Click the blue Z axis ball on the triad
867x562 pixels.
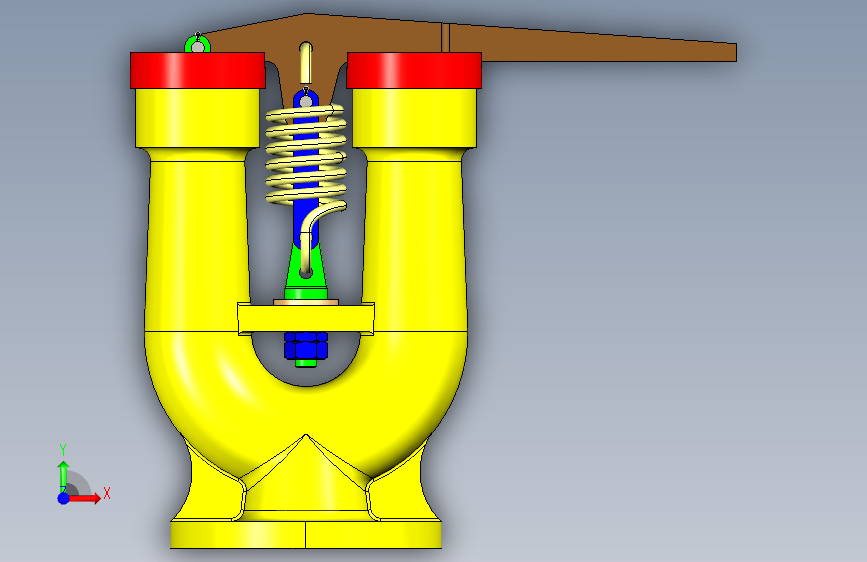click(x=64, y=498)
